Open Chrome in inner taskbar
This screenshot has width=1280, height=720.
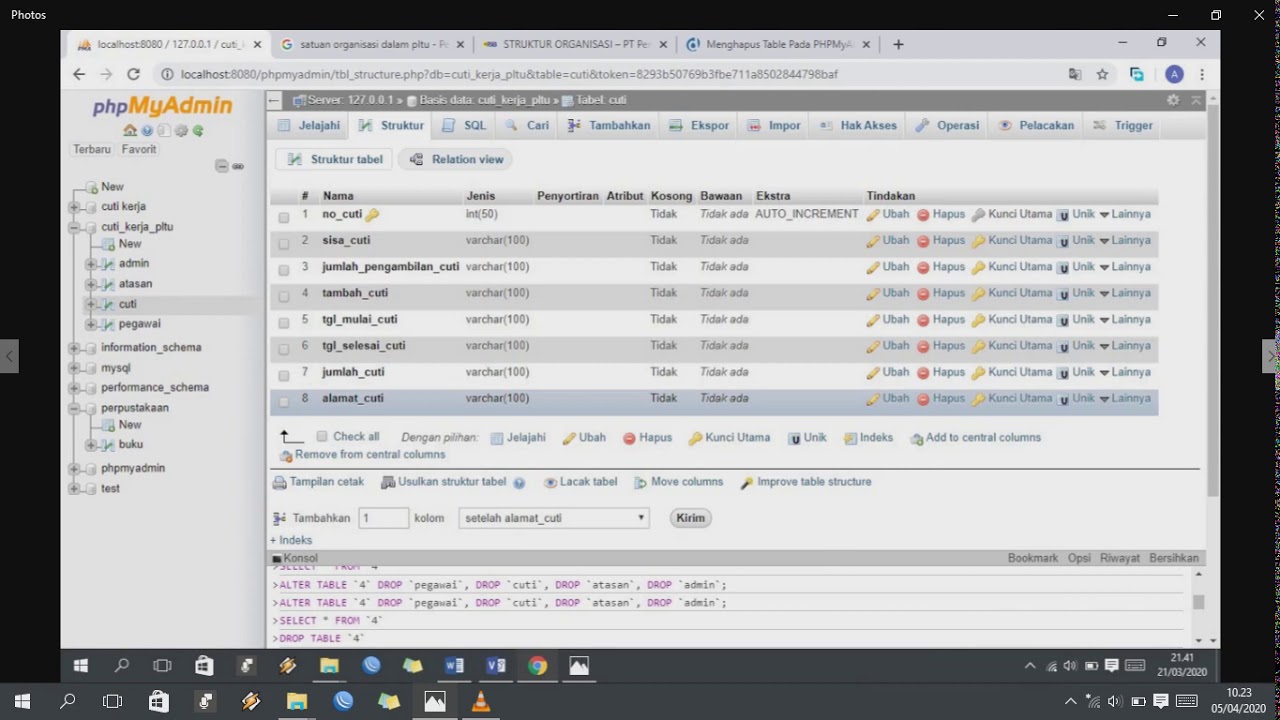pyautogui.click(x=538, y=665)
